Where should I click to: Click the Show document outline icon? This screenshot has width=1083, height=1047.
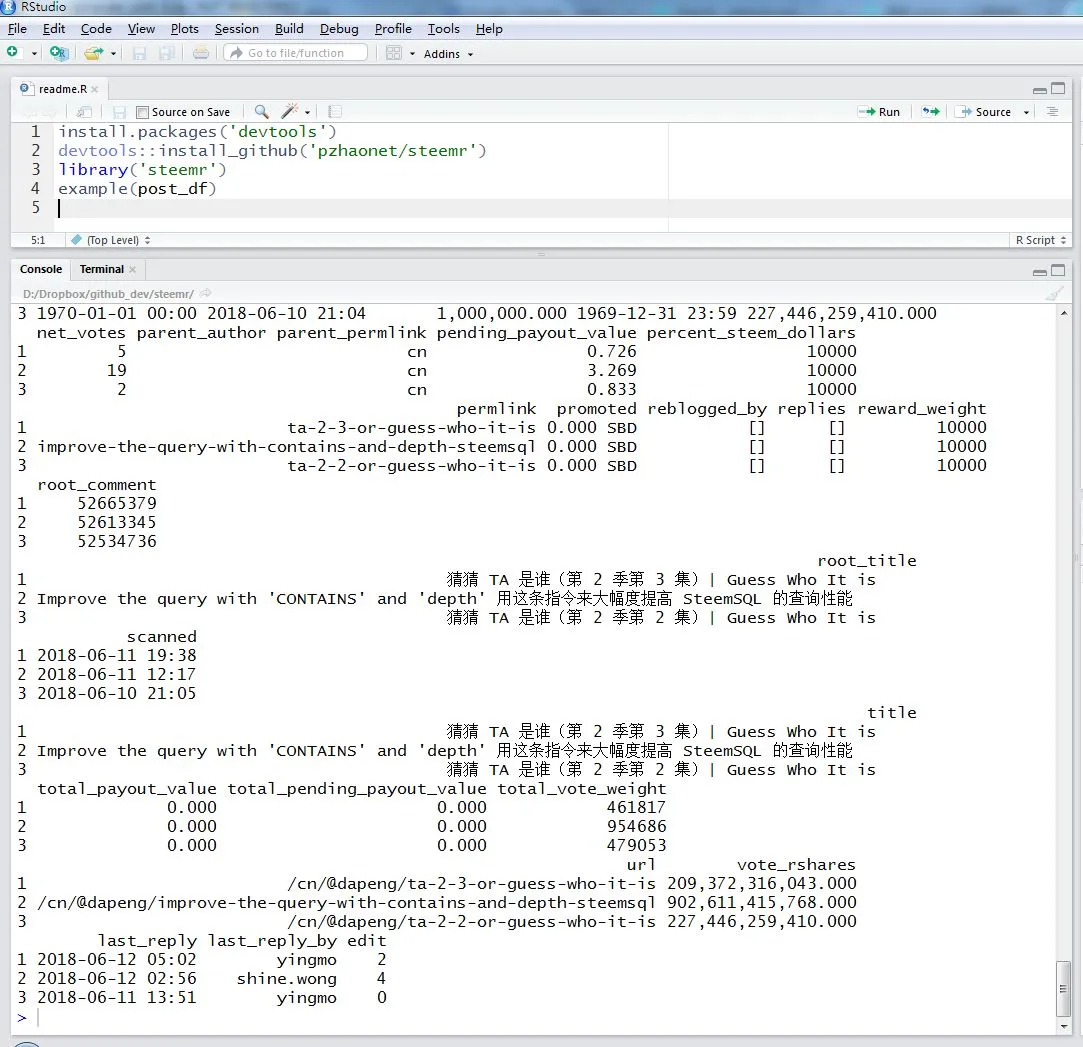[x=1053, y=112]
